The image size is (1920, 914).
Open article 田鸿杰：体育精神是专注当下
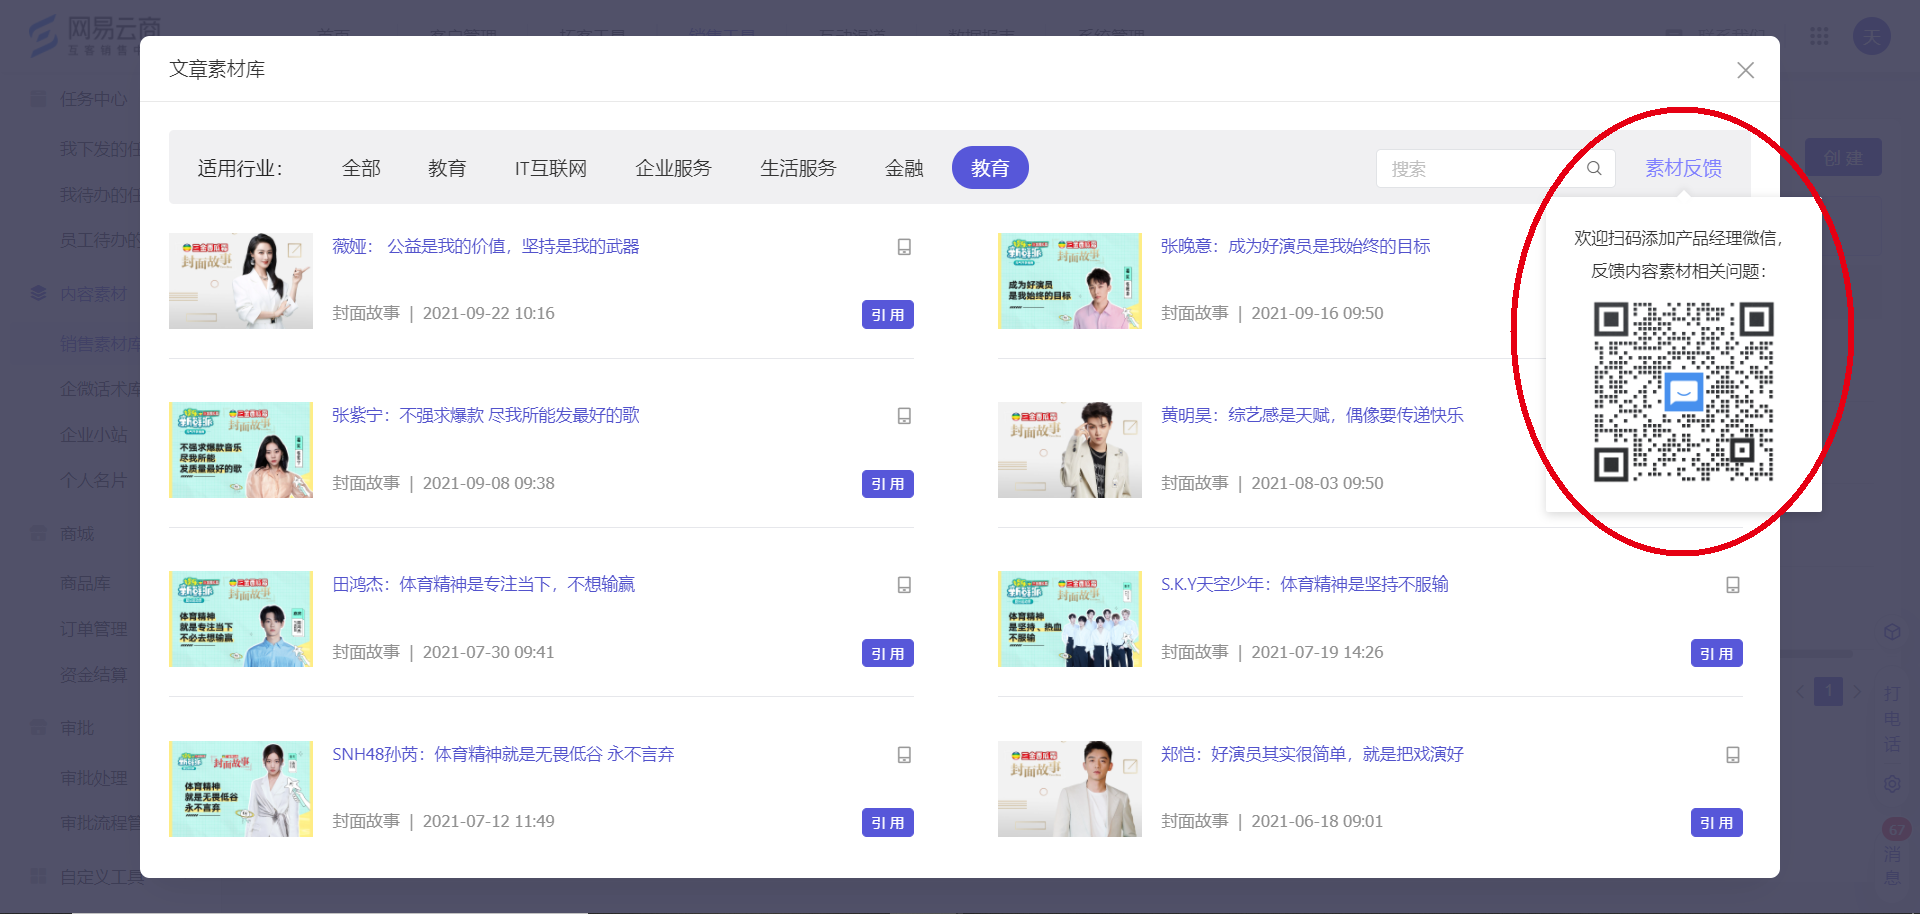tap(484, 584)
